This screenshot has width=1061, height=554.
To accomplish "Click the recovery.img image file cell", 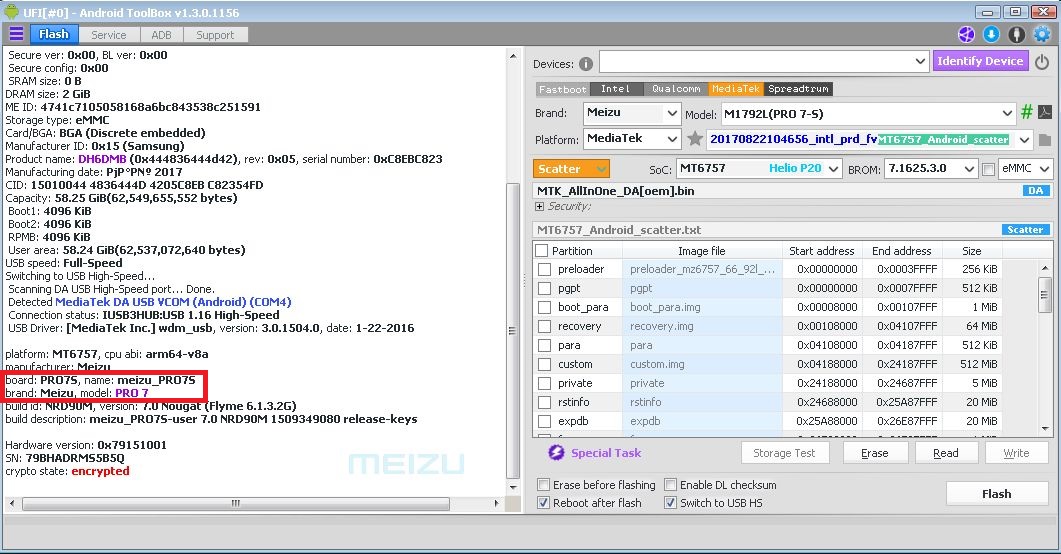I will point(702,326).
